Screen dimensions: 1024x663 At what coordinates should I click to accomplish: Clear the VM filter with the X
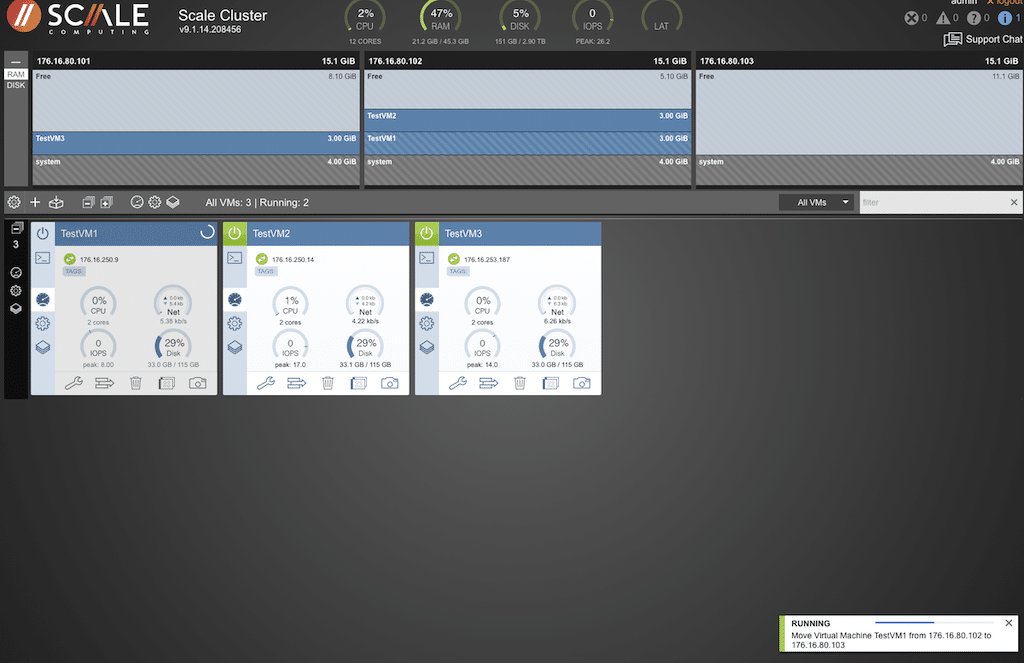[x=1014, y=202]
